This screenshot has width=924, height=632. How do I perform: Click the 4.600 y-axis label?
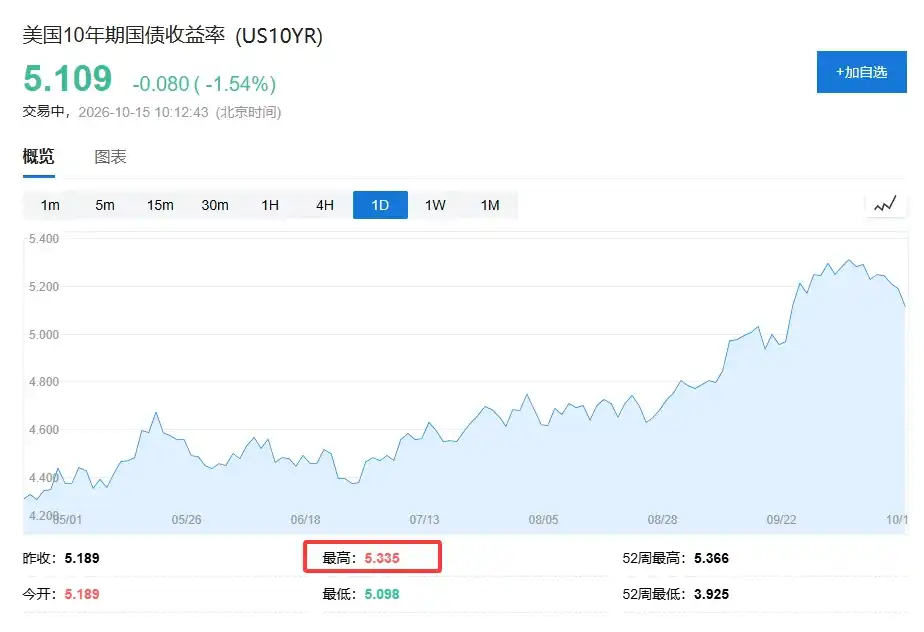pos(44,430)
